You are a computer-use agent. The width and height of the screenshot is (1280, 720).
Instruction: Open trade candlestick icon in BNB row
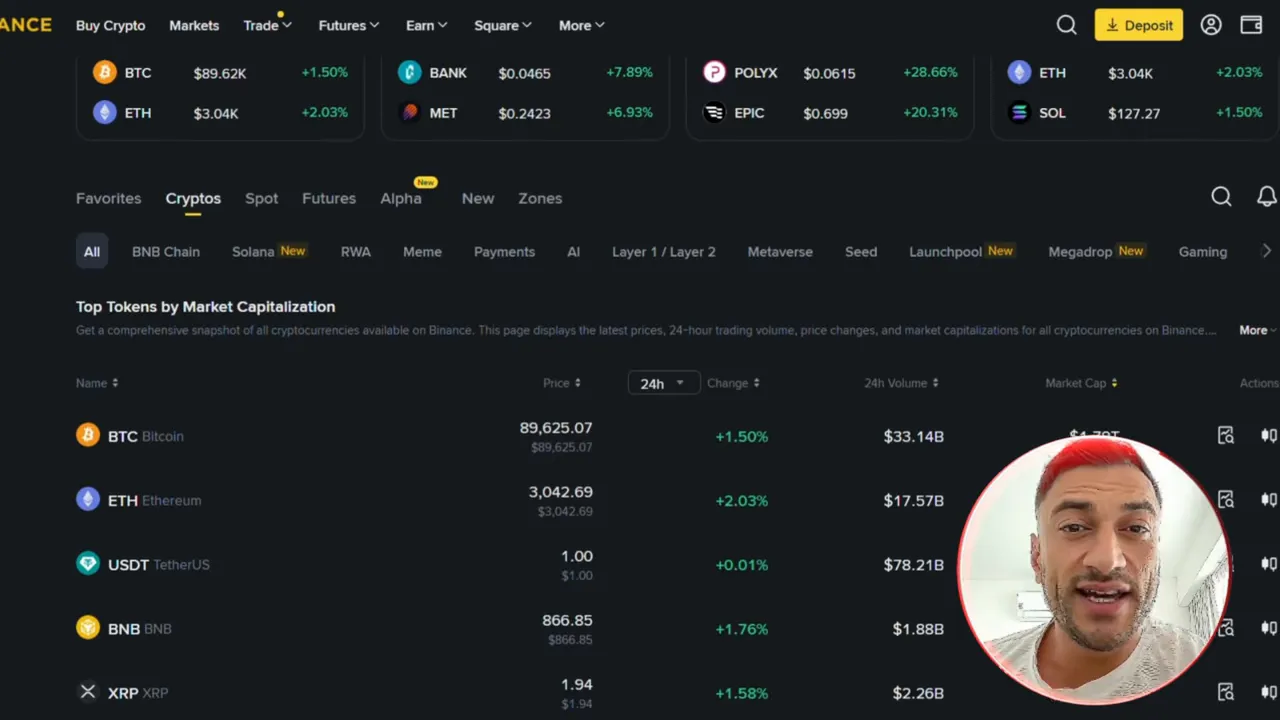1269,627
